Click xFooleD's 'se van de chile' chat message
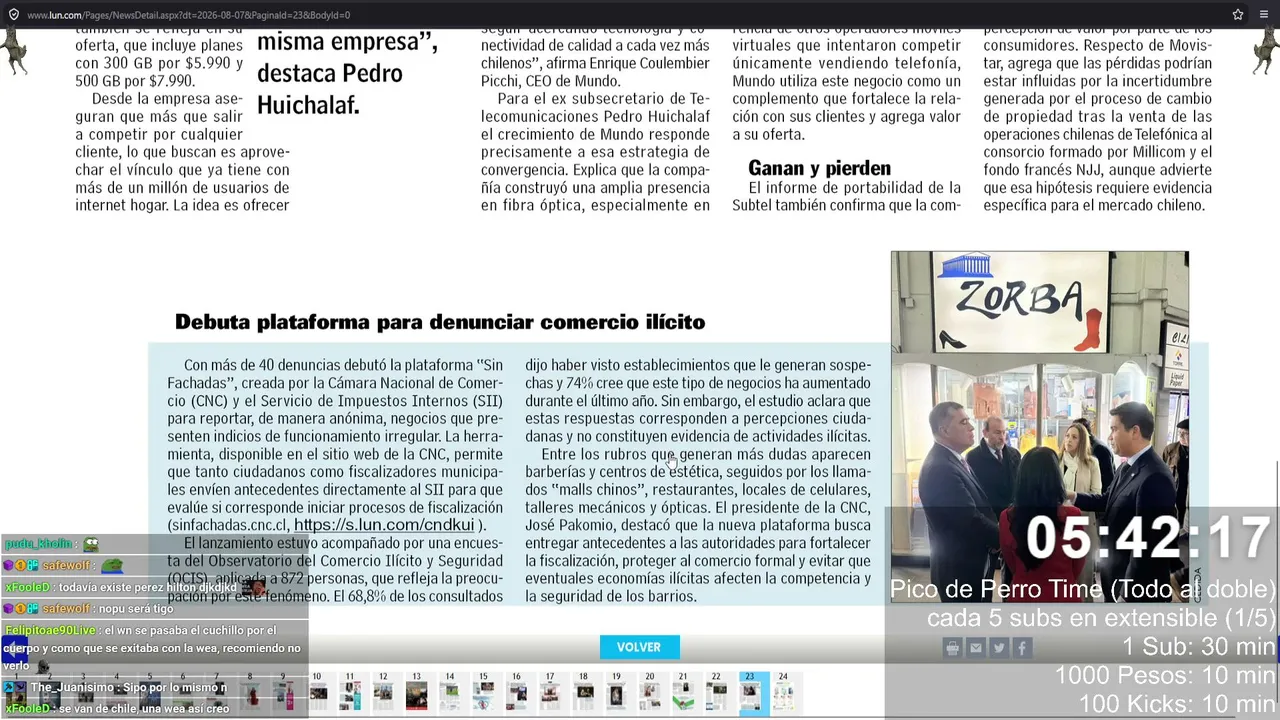 click(x=144, y=709)
